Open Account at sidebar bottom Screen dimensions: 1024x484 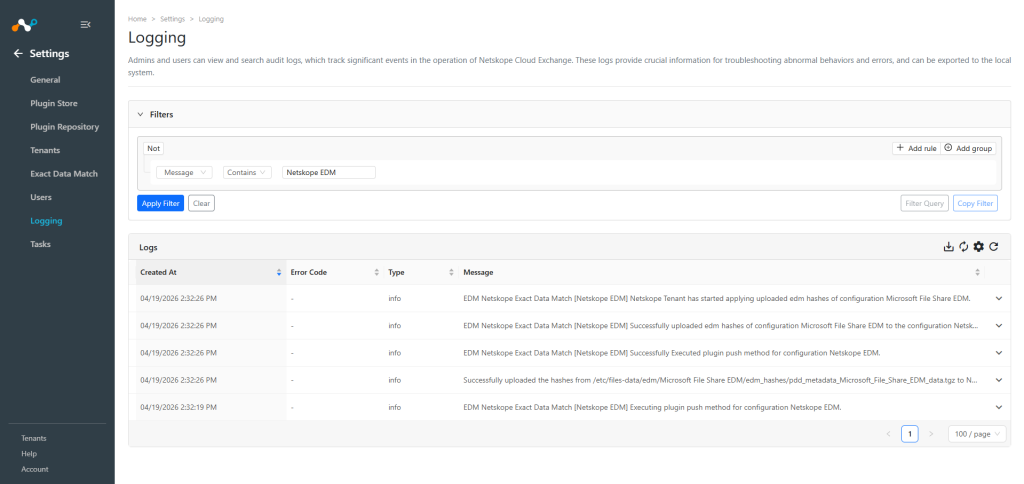tap(35, 469)
